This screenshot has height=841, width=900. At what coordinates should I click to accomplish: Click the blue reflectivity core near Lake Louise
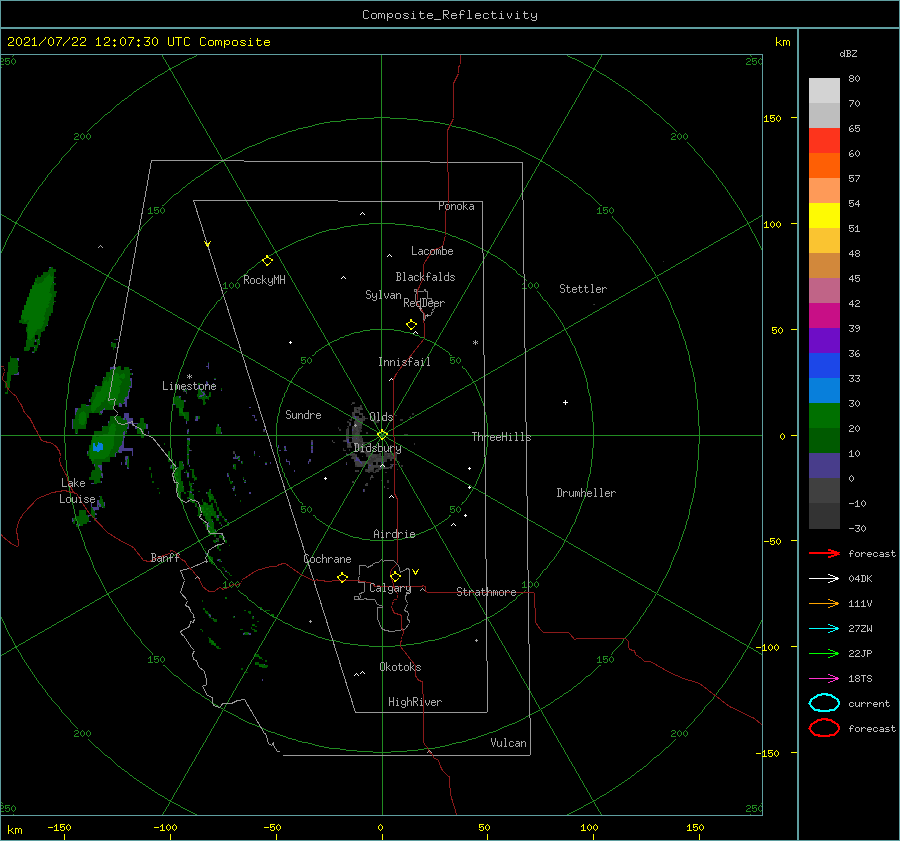pyautogui.click(x=98, y=446)
